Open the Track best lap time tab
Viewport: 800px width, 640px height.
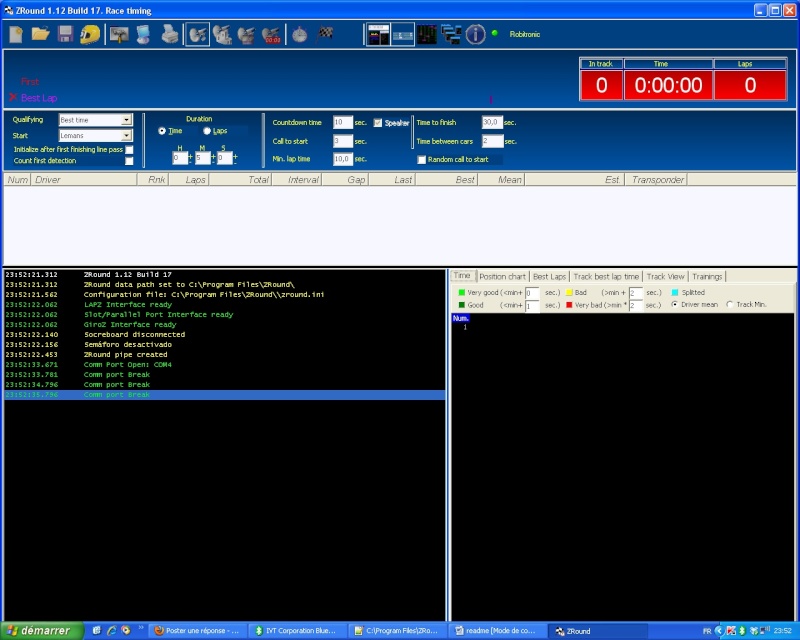pos(606,276)
